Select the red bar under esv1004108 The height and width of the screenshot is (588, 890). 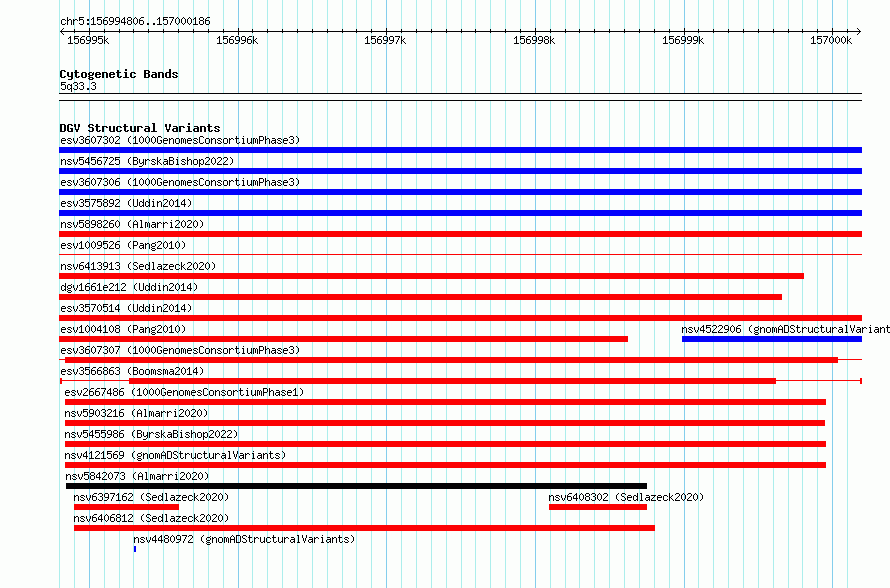point(343,339)
